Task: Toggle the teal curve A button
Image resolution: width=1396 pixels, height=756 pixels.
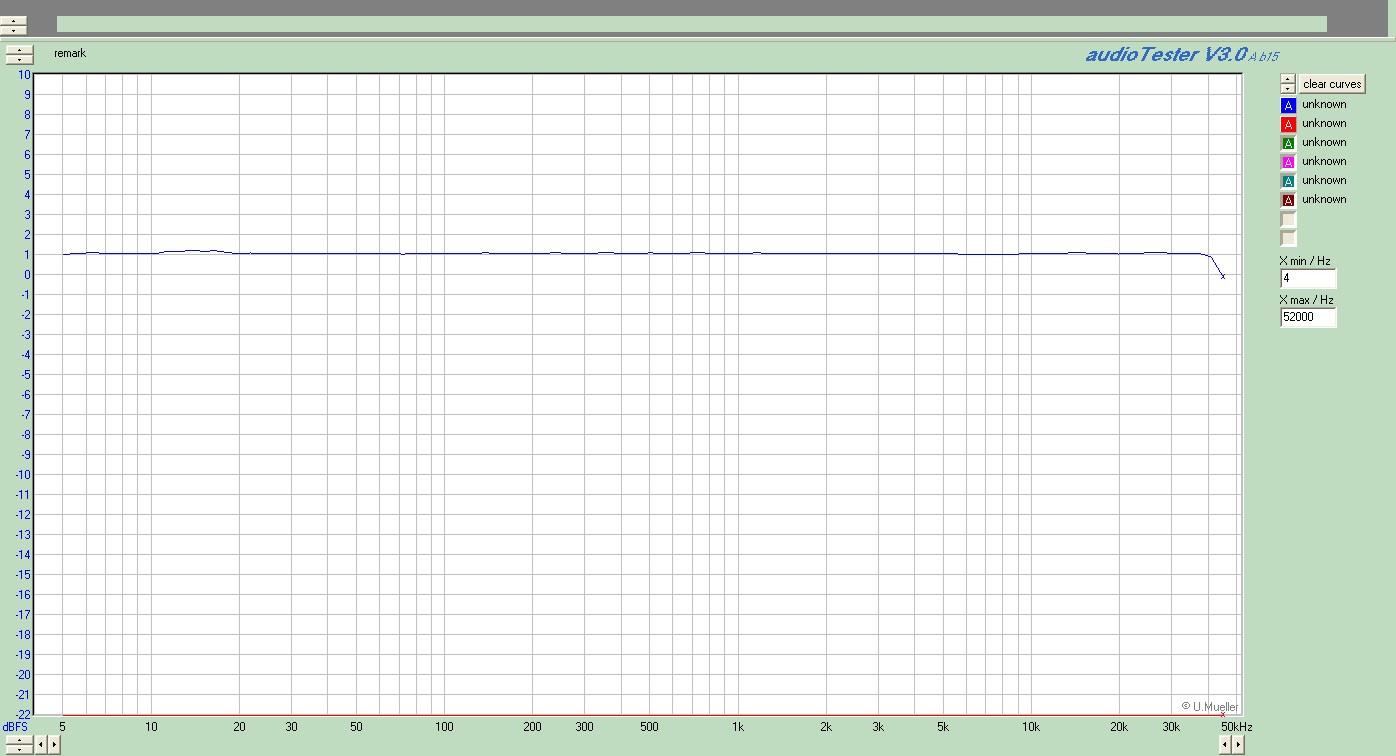Action: 1288,181
